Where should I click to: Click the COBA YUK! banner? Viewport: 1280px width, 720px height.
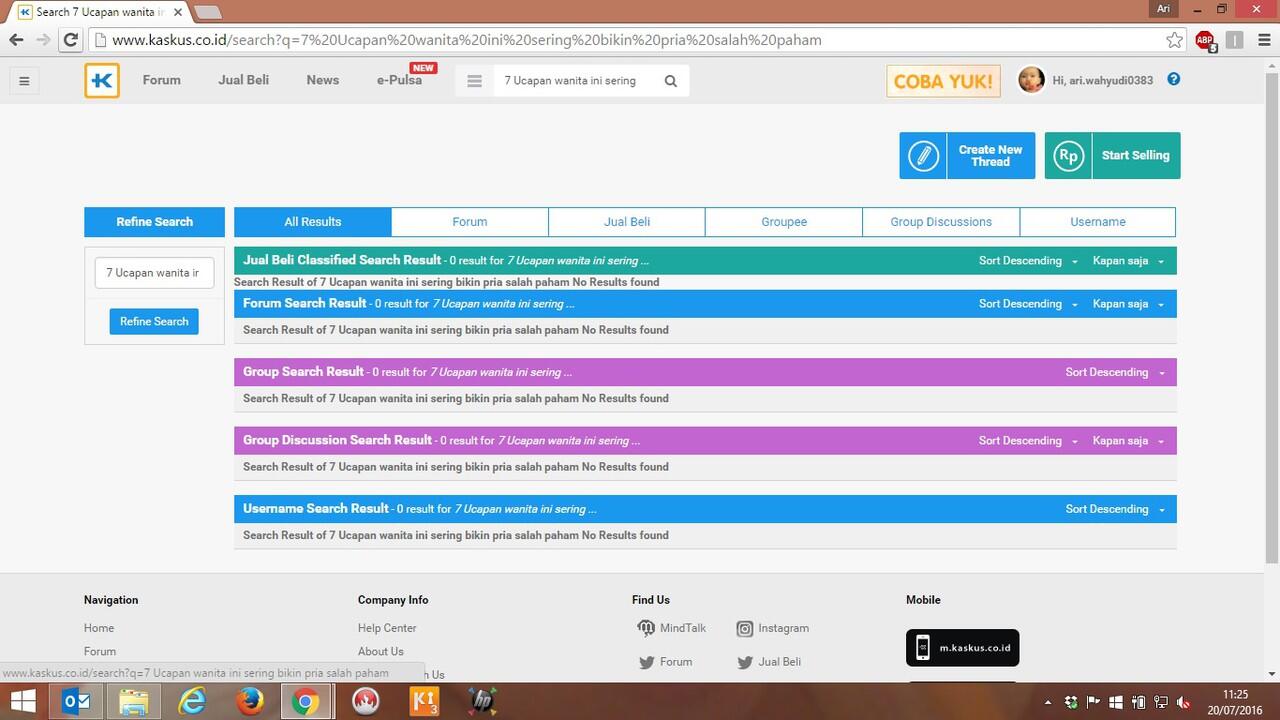click(943, 81)
